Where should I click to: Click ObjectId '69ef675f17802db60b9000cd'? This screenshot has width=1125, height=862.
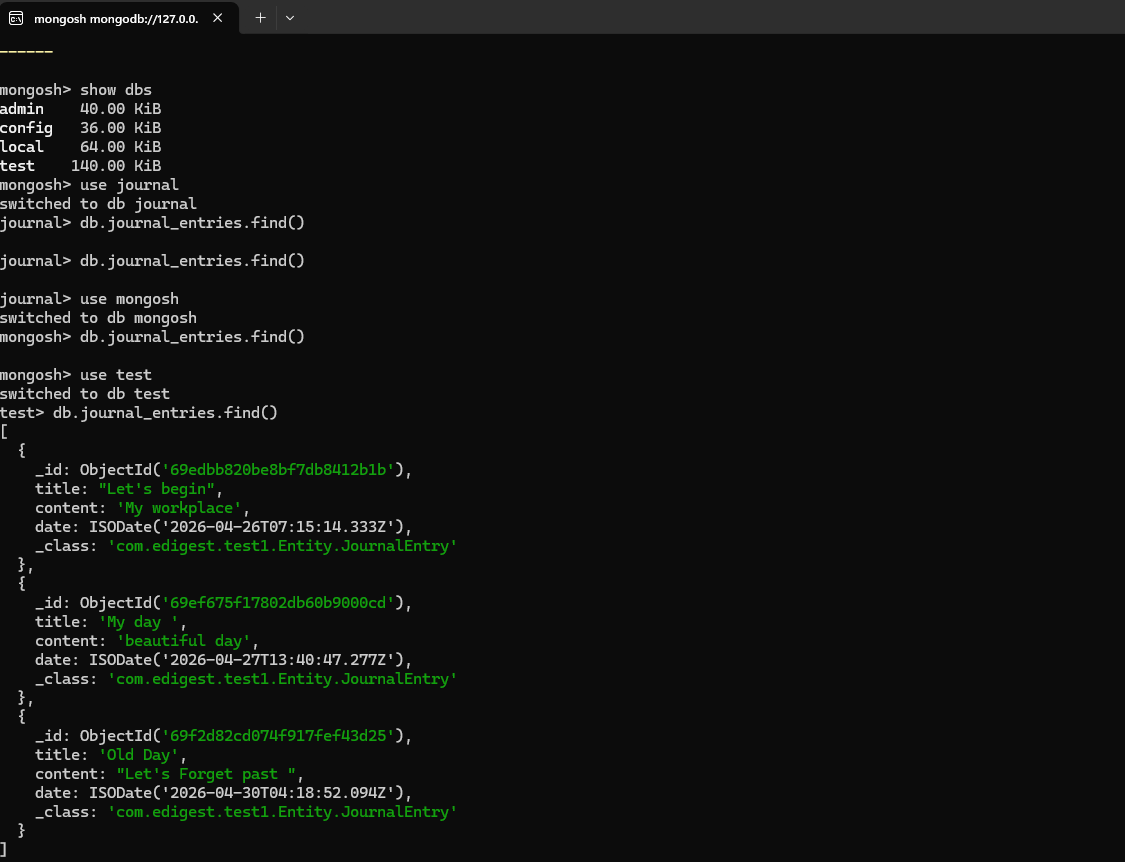pos(278,603)
